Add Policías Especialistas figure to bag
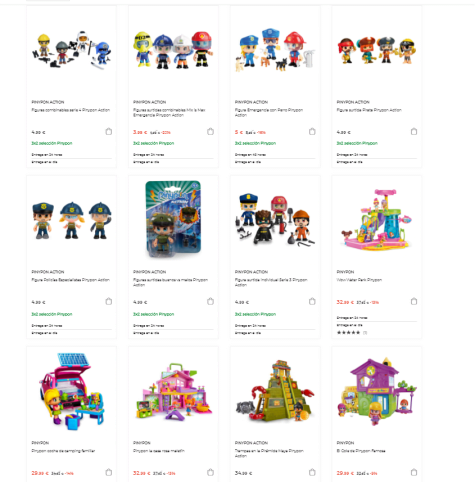 [x=109, y=301]
